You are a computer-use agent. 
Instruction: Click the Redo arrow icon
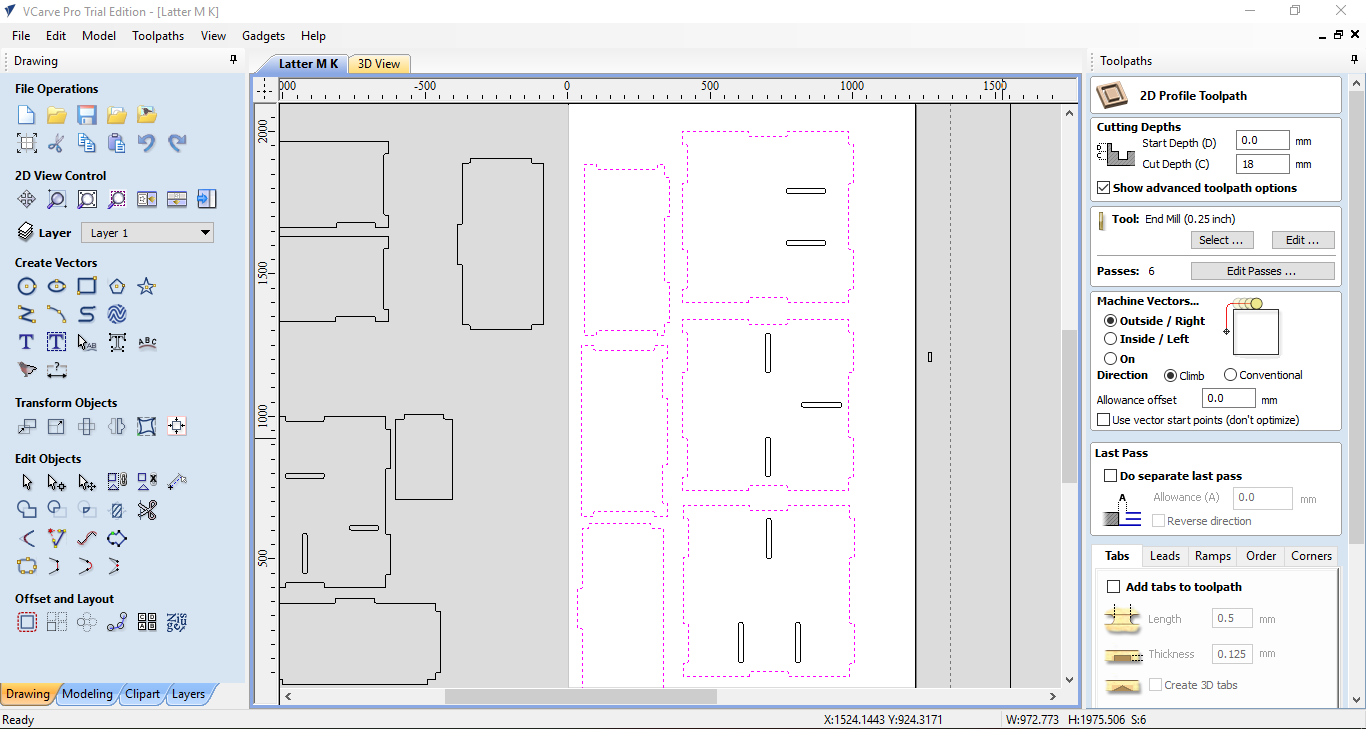(177, 143)
